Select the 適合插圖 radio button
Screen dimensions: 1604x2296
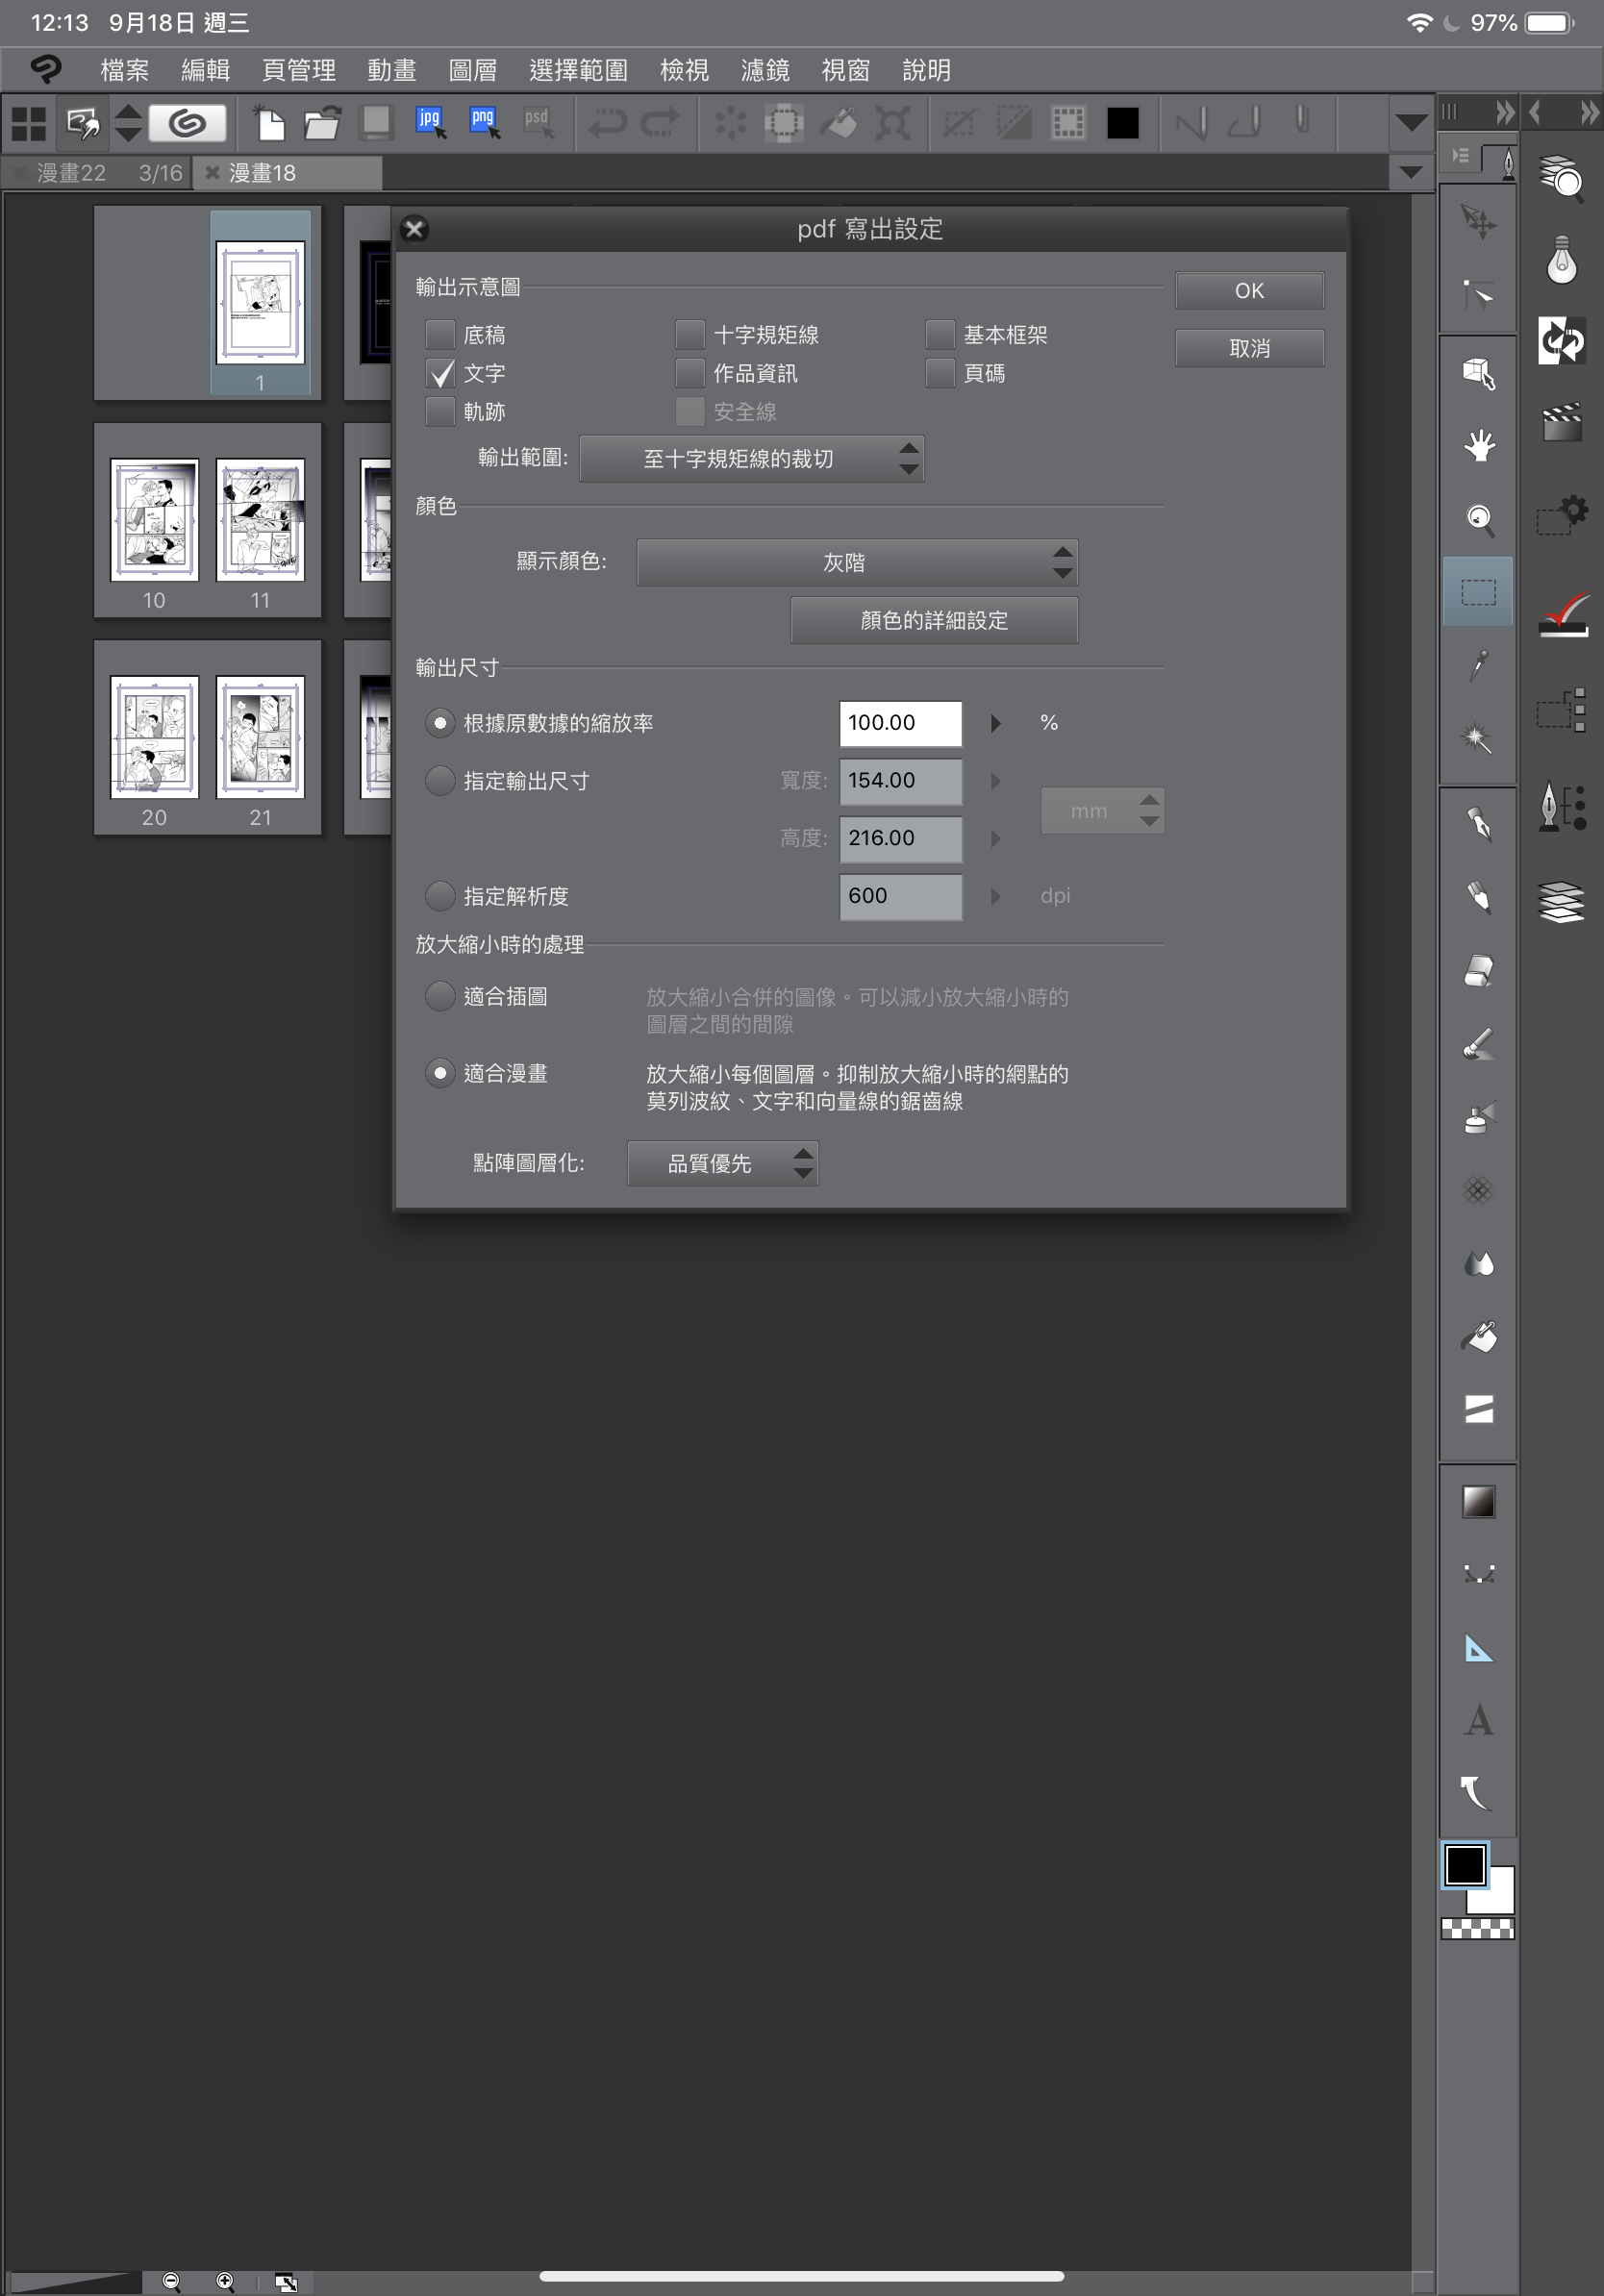click(x=440, y=996)
